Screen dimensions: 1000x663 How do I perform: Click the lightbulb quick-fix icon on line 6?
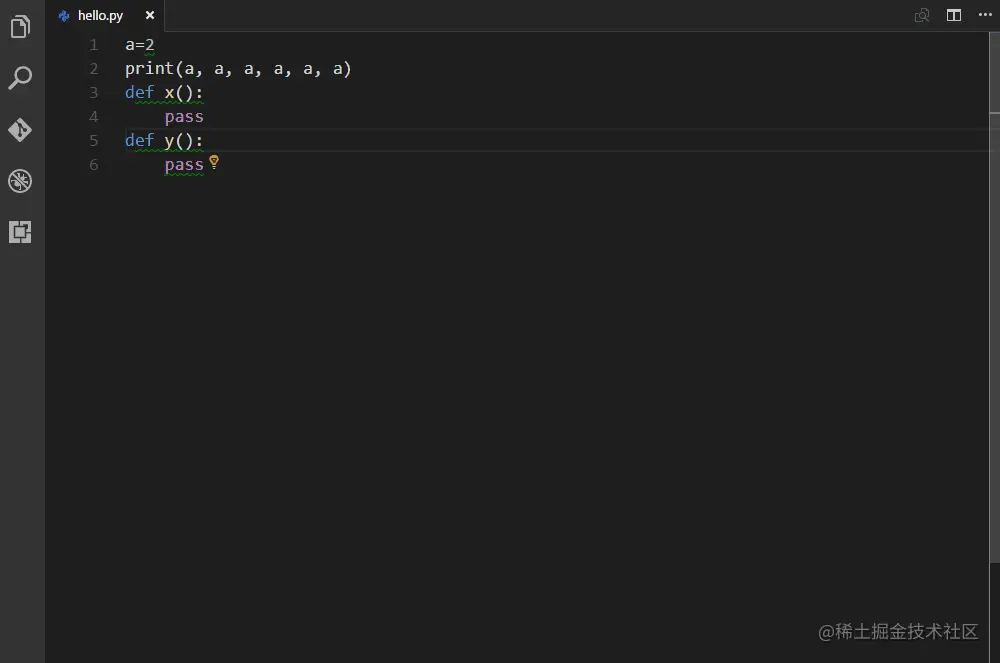click(213, 162)
